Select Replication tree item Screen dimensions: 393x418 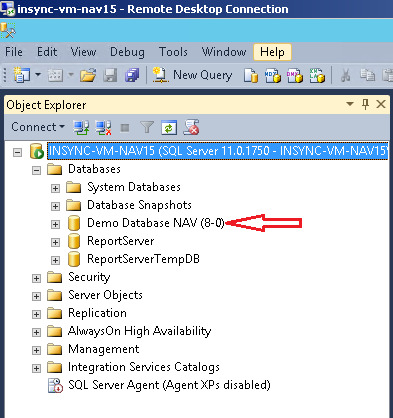pyautogui.click(x=97, y=313)
